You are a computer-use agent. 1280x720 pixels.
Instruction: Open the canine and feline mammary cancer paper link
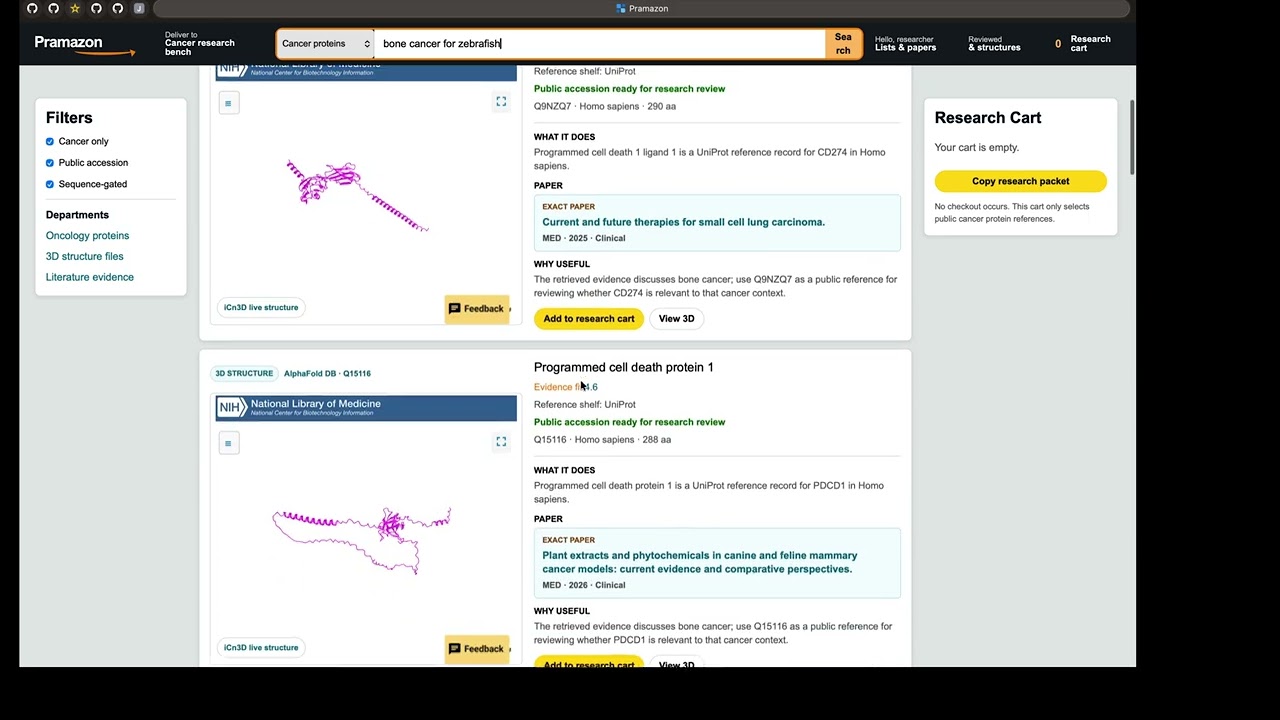[x=700, y=562]
